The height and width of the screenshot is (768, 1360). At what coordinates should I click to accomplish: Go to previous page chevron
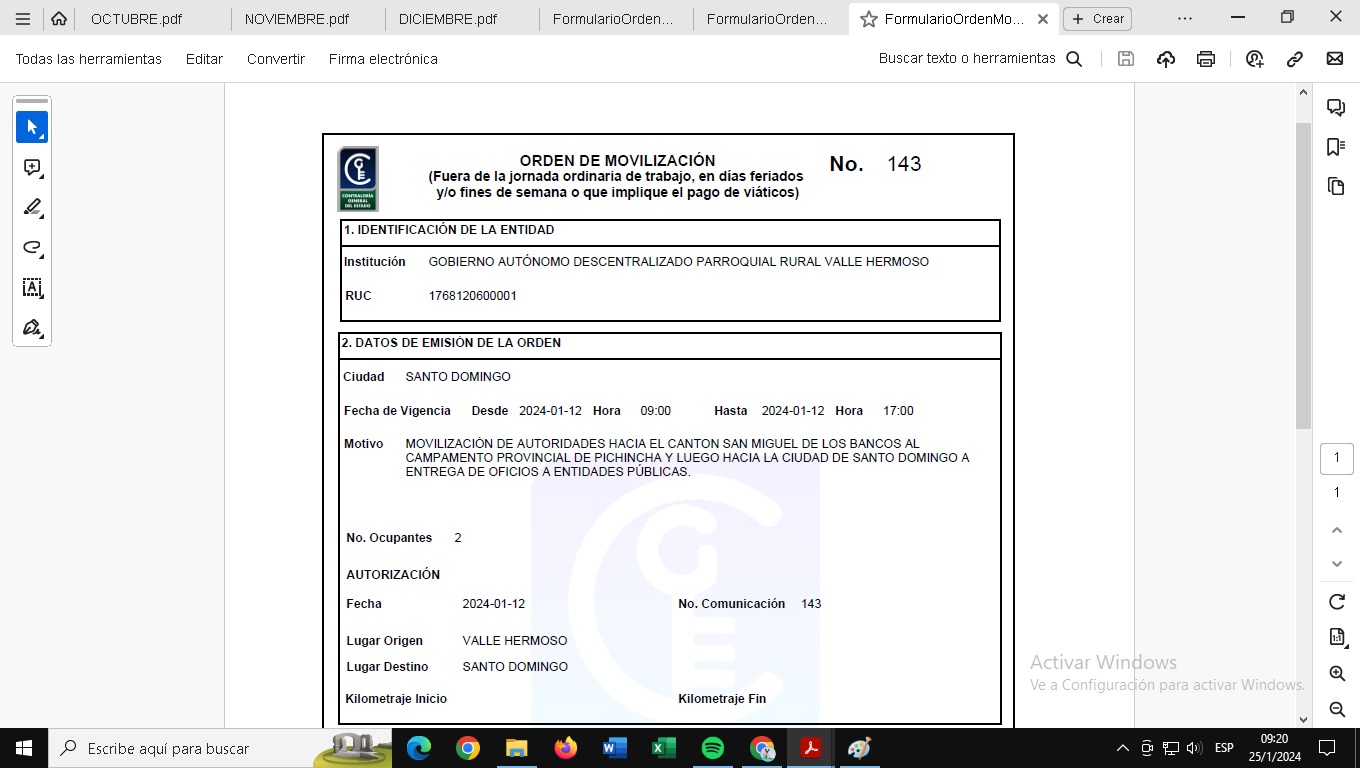pos(1336,530)
